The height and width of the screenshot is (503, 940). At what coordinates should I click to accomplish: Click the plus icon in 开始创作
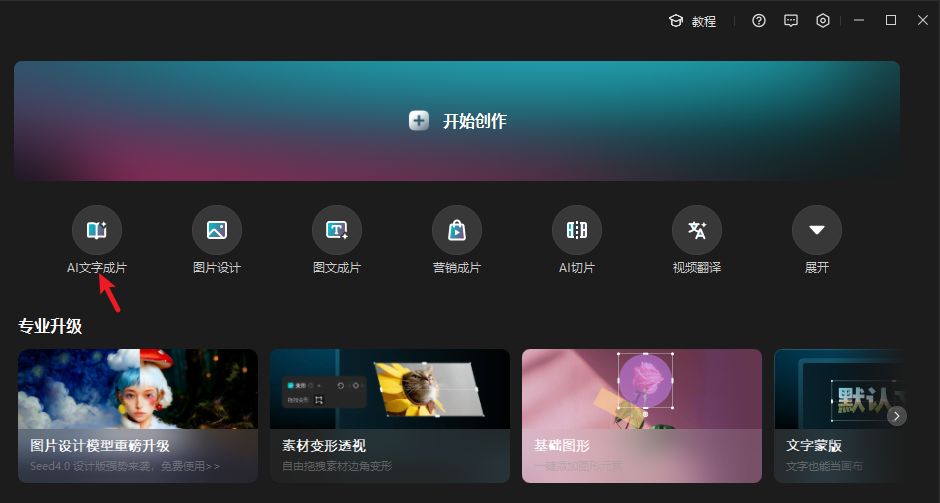point(419,121)
